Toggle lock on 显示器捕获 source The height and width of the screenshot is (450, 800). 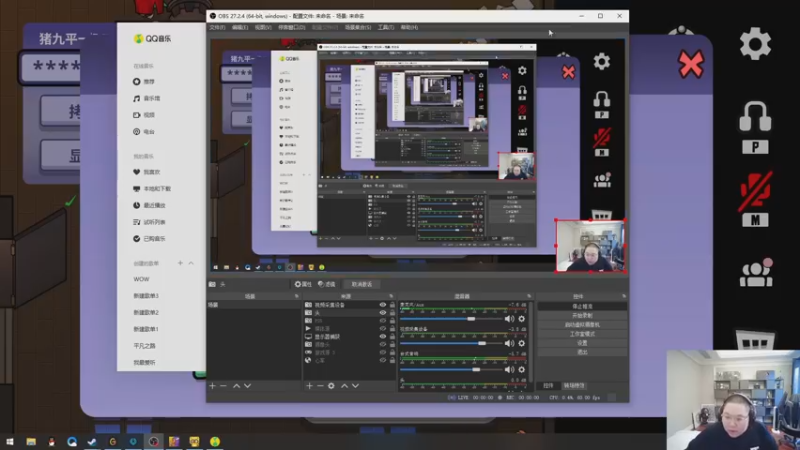[x=392, y=337]
